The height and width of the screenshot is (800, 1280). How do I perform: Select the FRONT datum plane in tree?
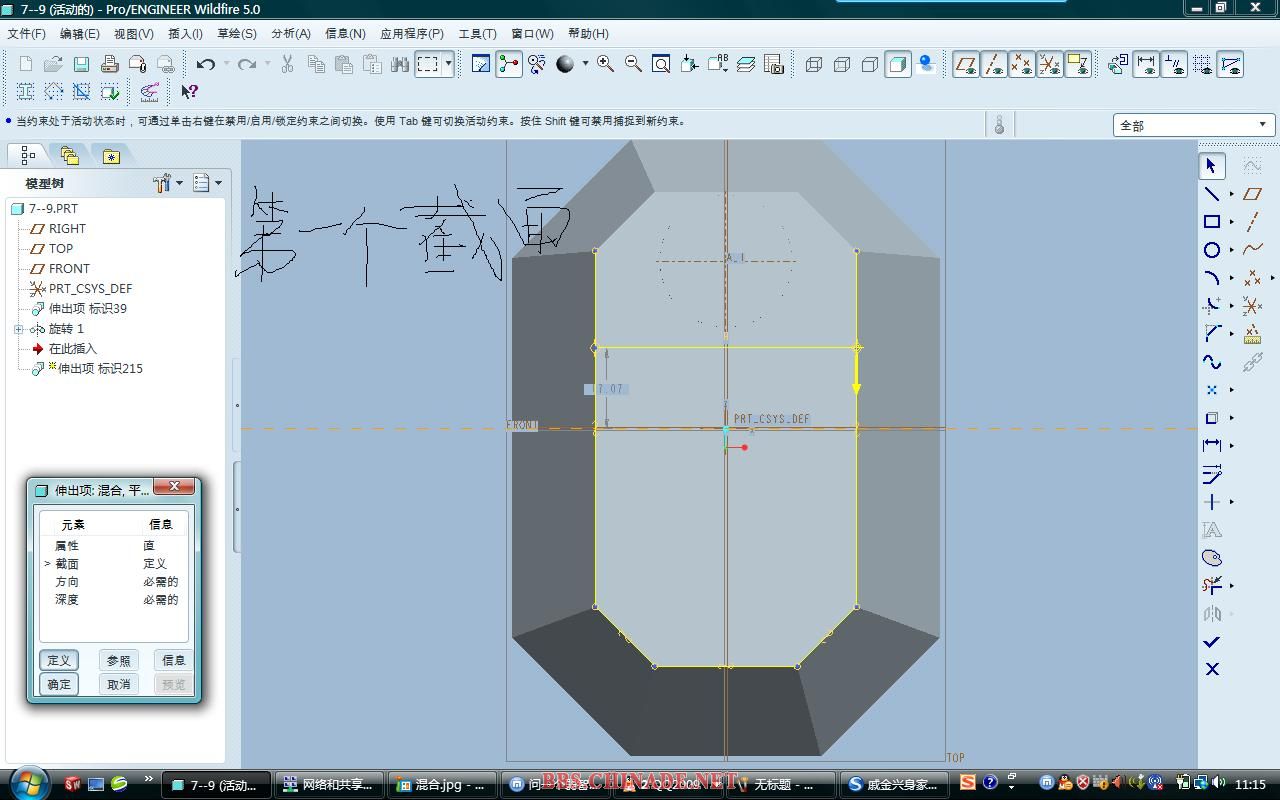(69, 269)
